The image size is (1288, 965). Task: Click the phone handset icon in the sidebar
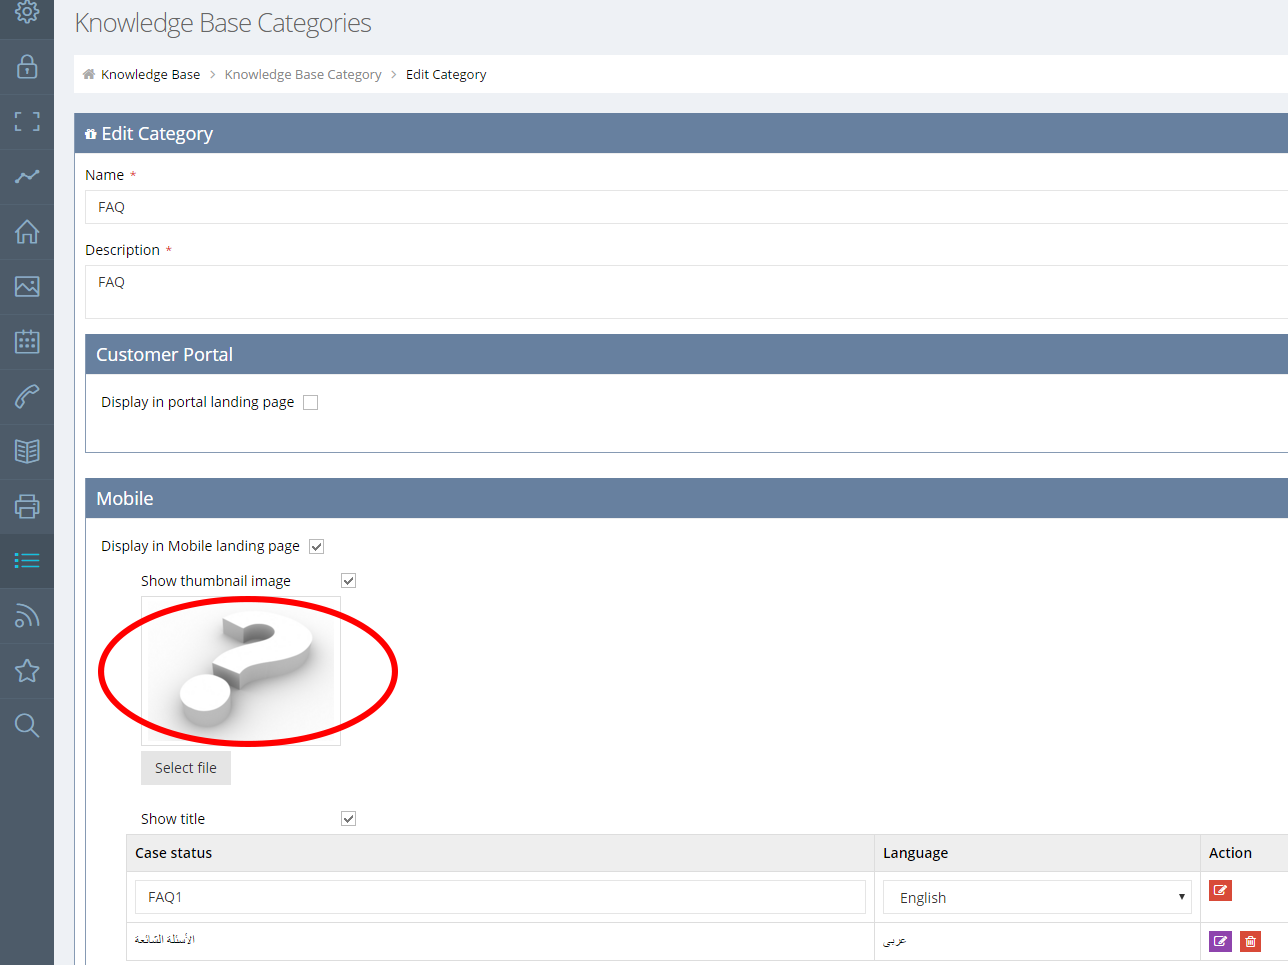27,396
